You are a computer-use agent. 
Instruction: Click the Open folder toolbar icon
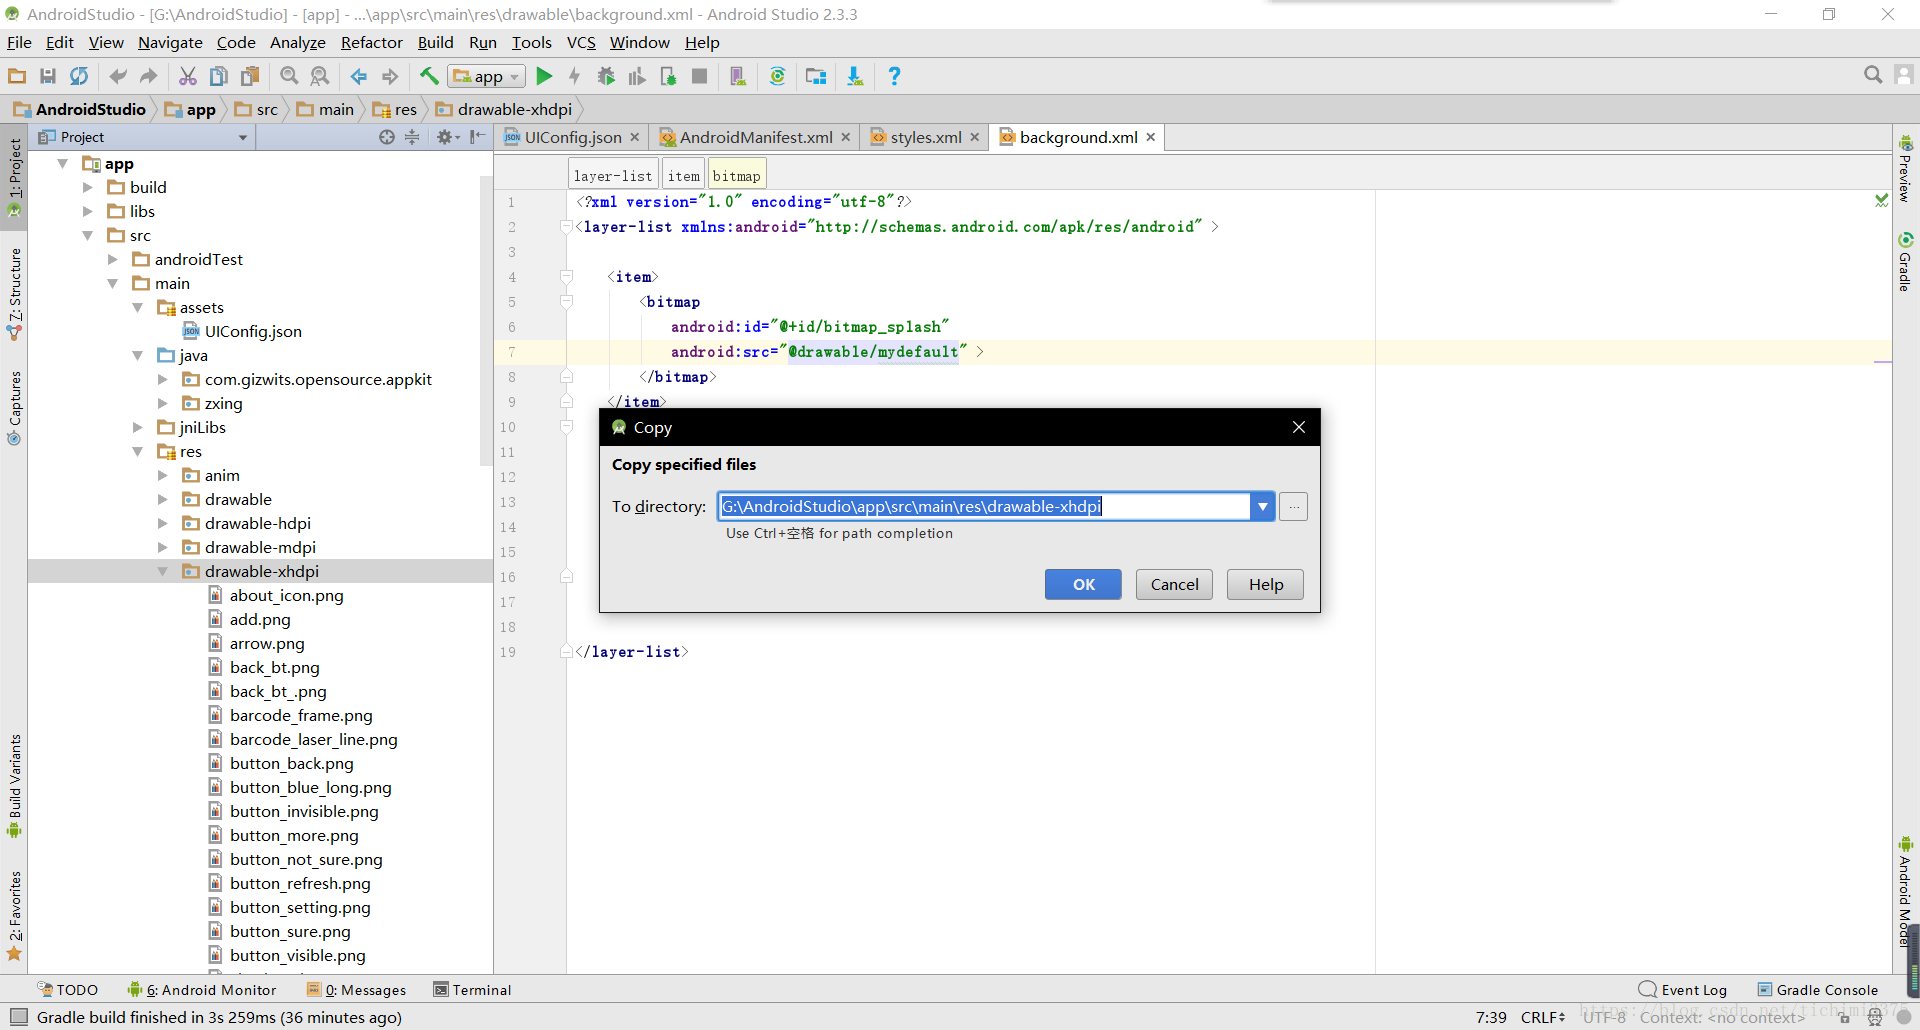pyautogui.click(x=17, y=76)
